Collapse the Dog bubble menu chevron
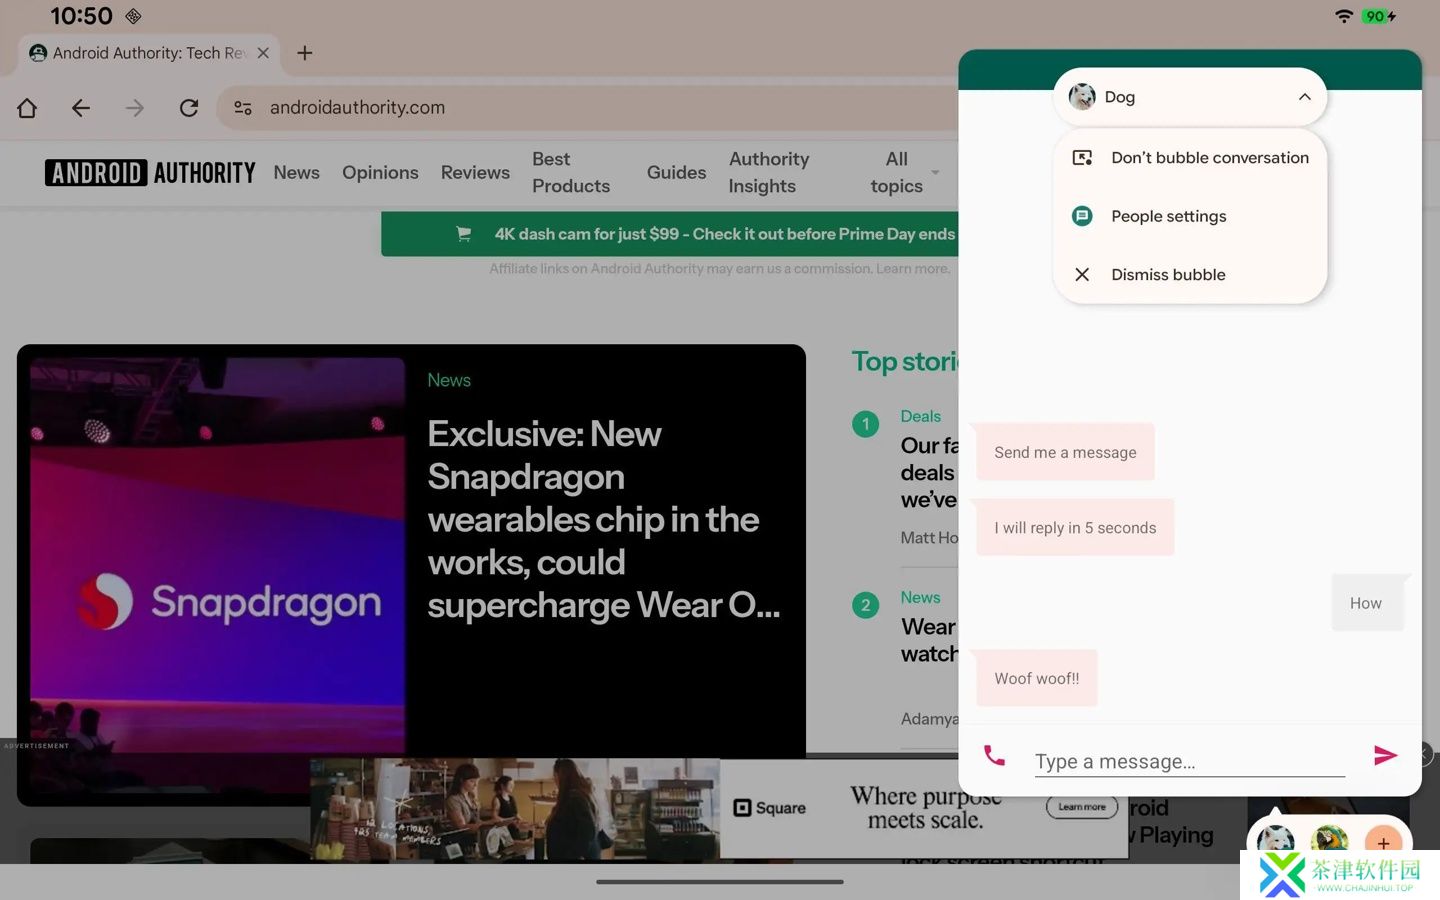This screenshot has height=900, width=1440. coord(1304,97)
